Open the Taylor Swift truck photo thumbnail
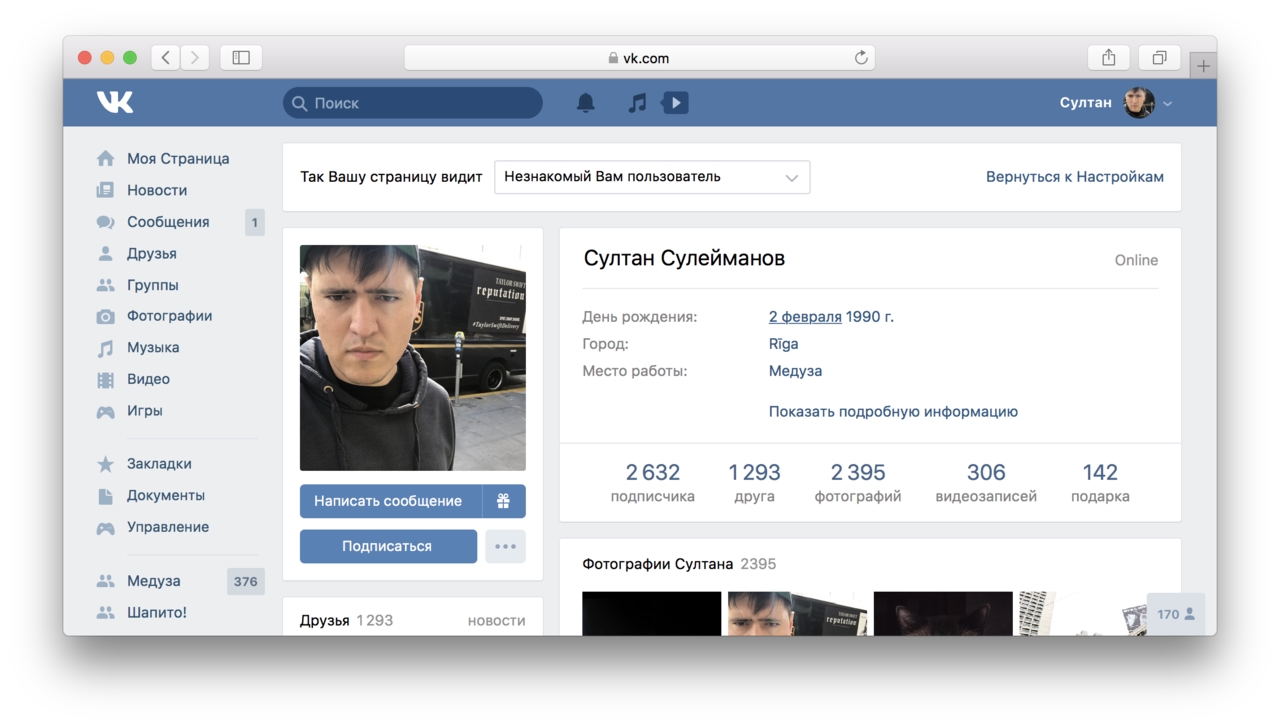Viewport: 1280px width, 726px height. tap(797, 614)
